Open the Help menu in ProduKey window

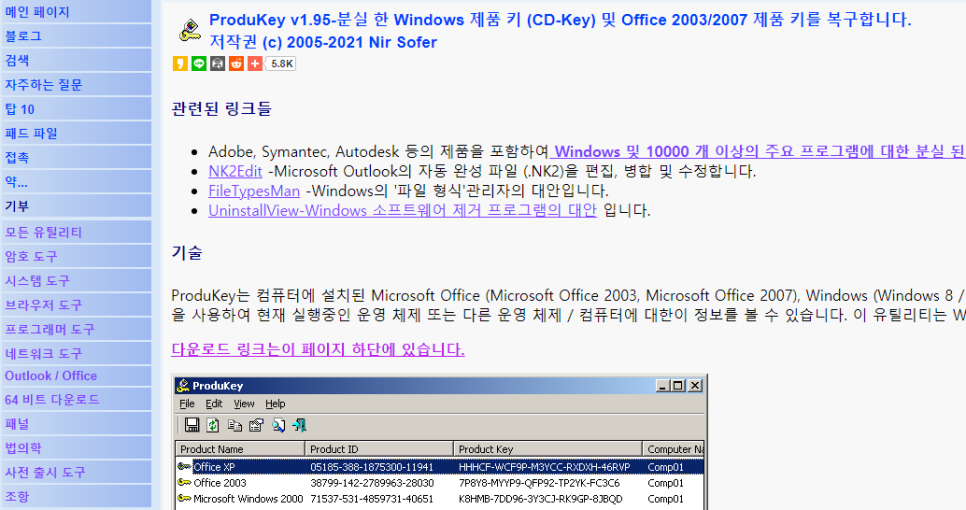coord(275,404)
